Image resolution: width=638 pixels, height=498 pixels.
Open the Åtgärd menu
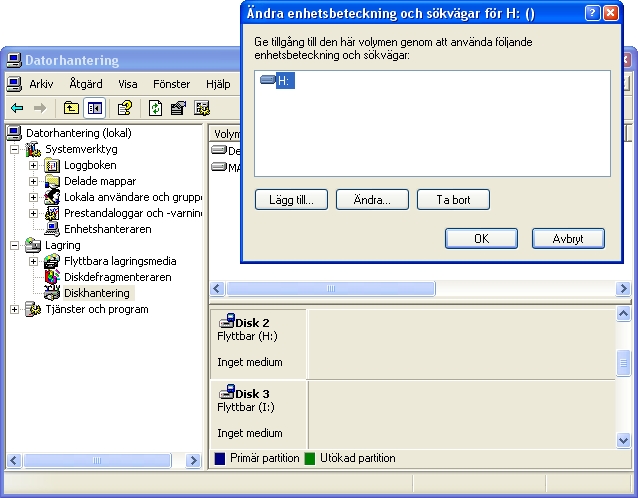pos(86,84)
